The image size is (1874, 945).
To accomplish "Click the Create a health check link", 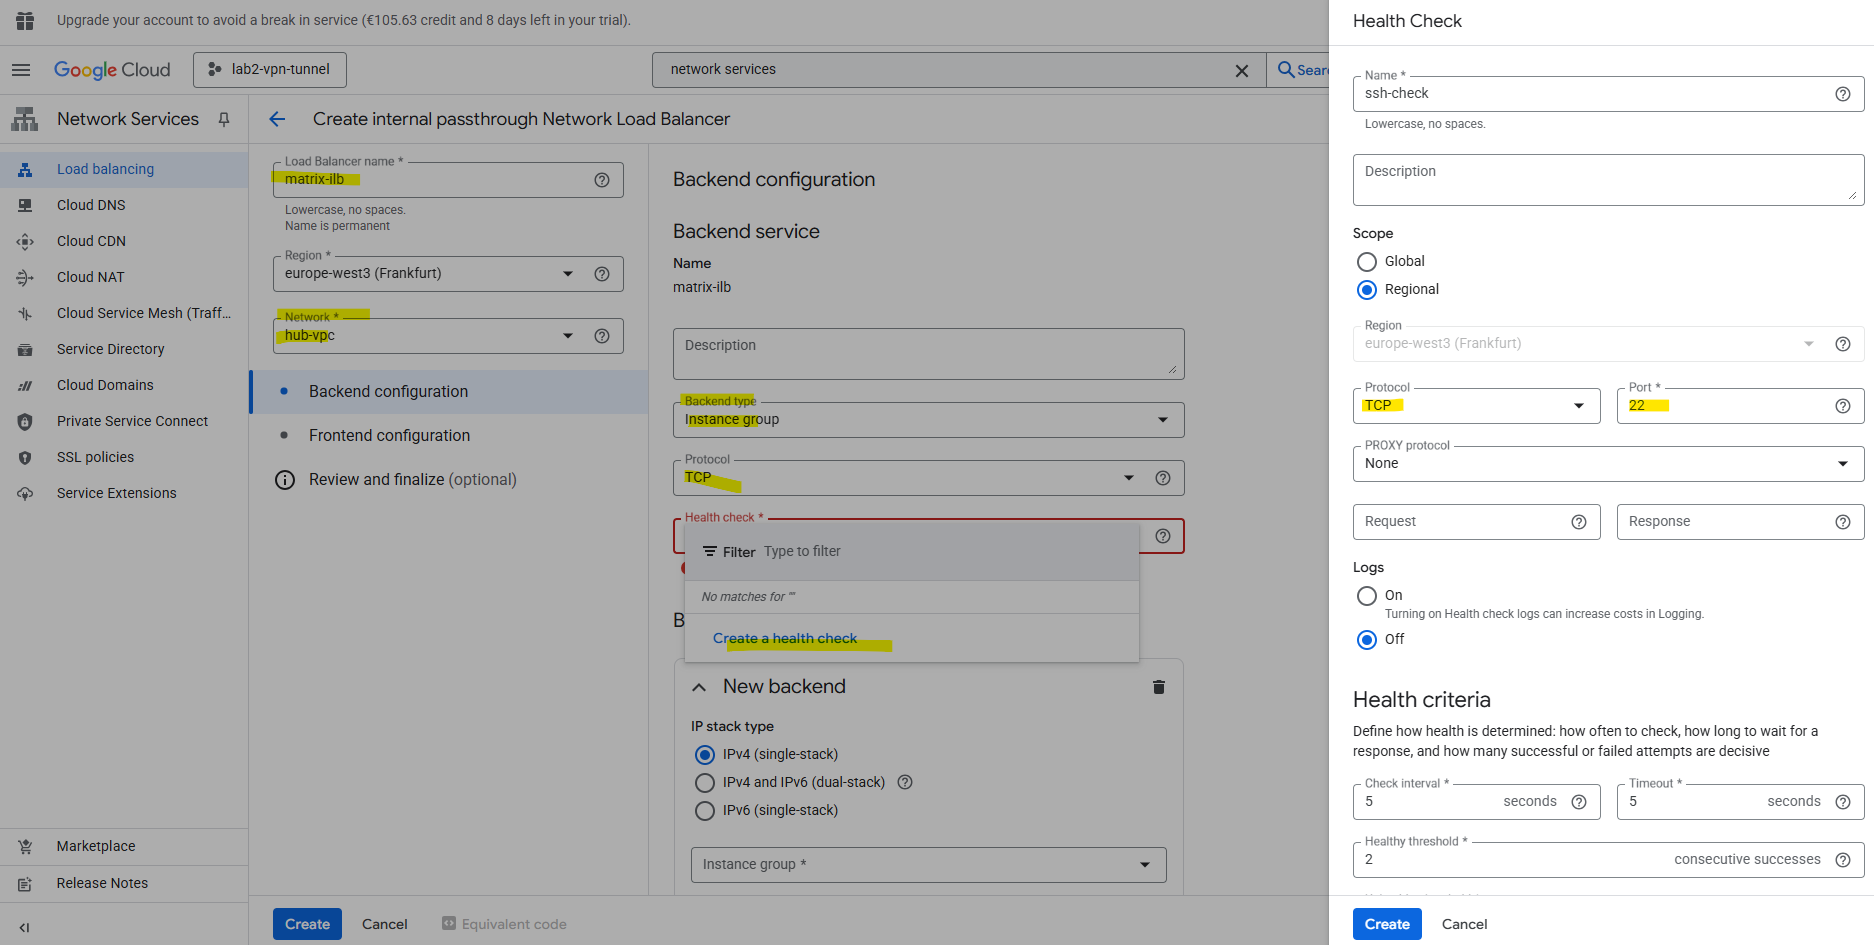I will (x=784, y=638).
